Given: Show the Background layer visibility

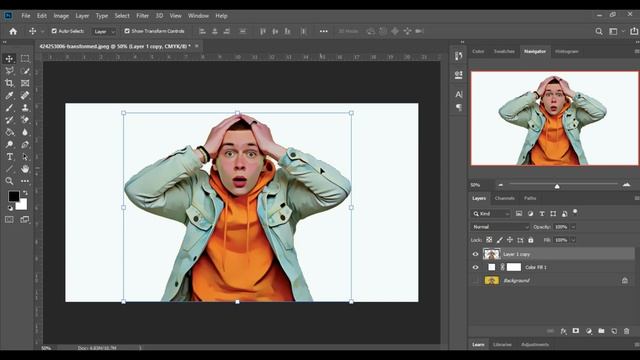Looking at the screenshot, I should click(475, 280).
